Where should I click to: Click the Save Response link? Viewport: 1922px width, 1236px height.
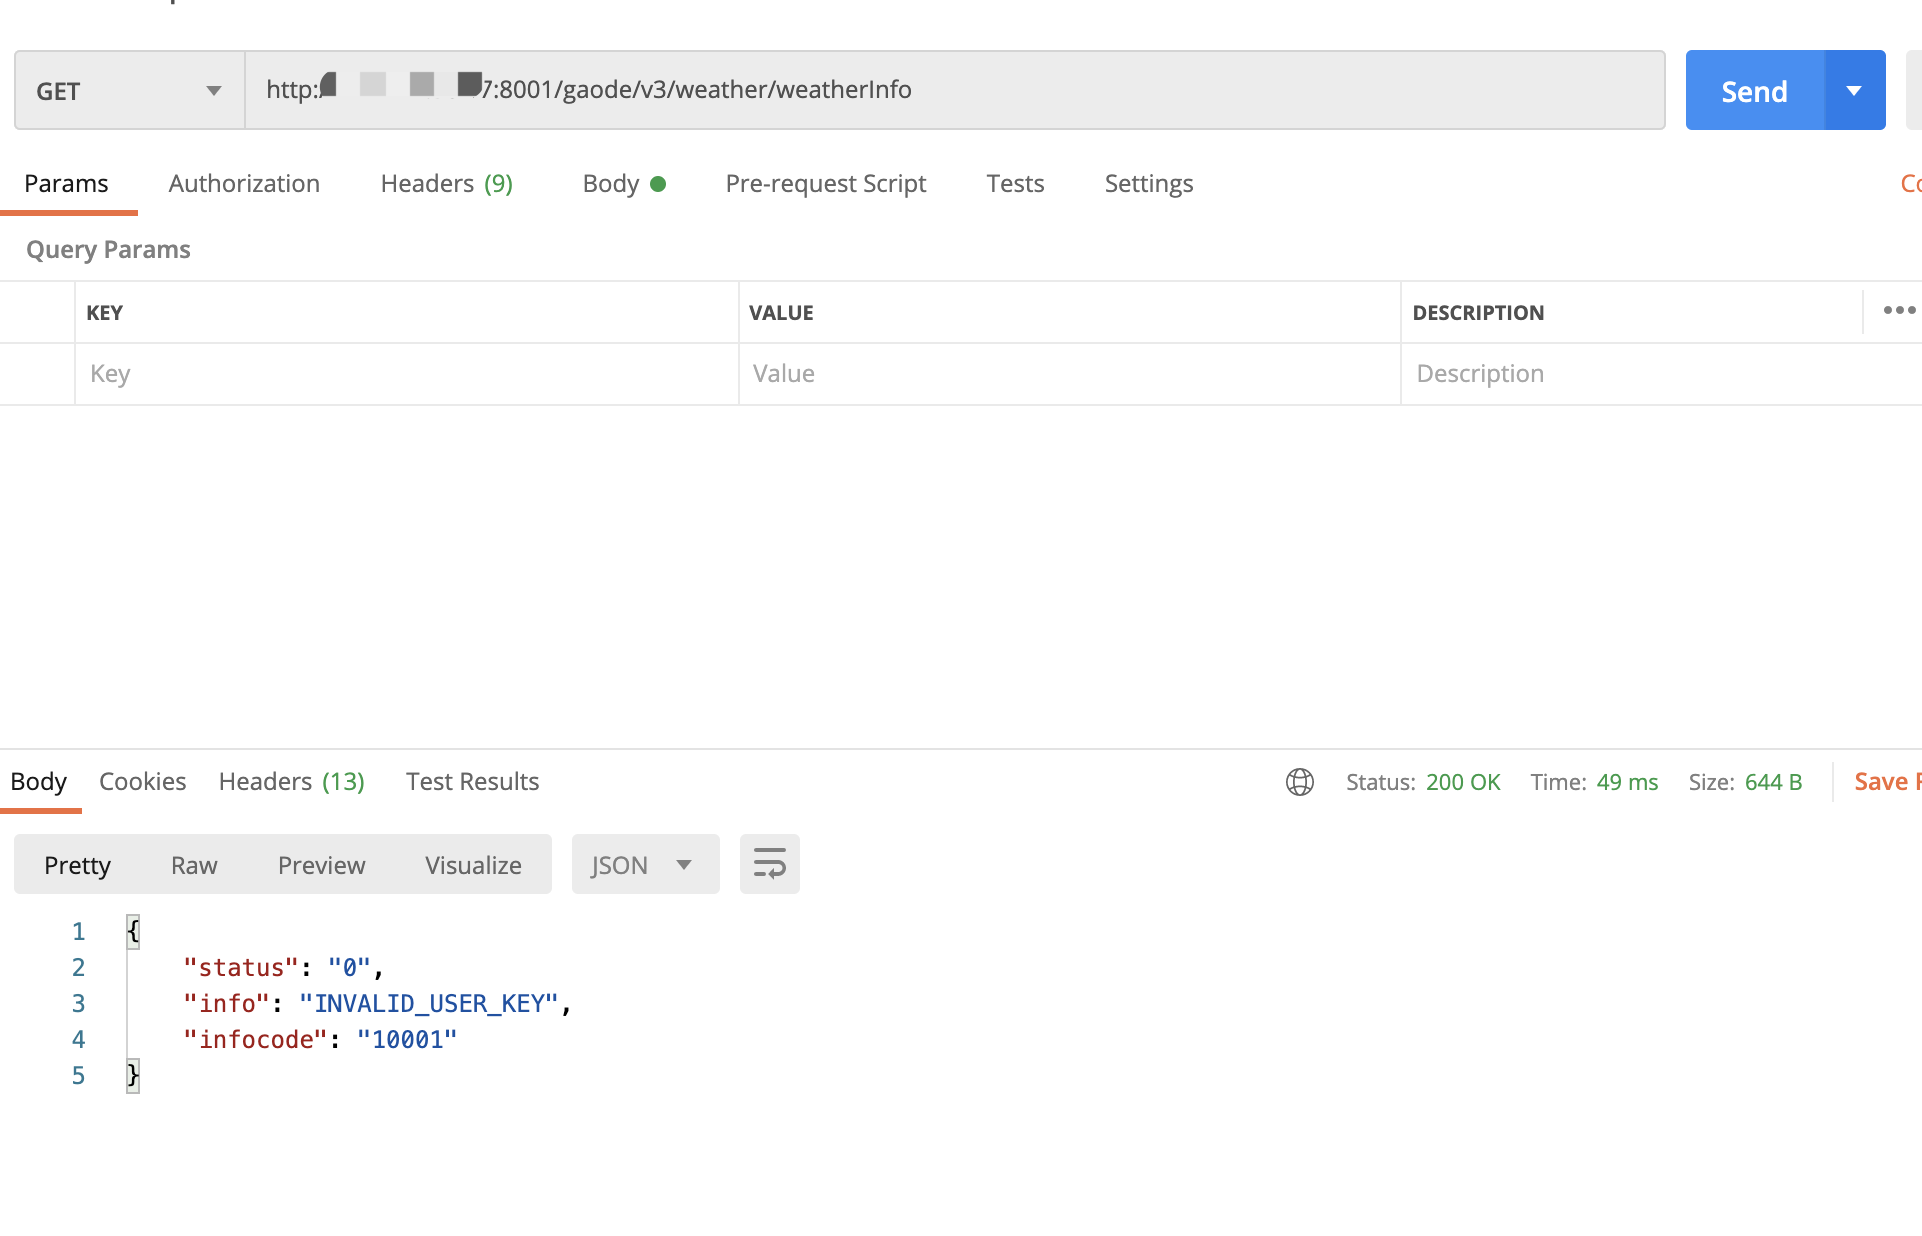pyautogui.click(x=1885, y=782)
